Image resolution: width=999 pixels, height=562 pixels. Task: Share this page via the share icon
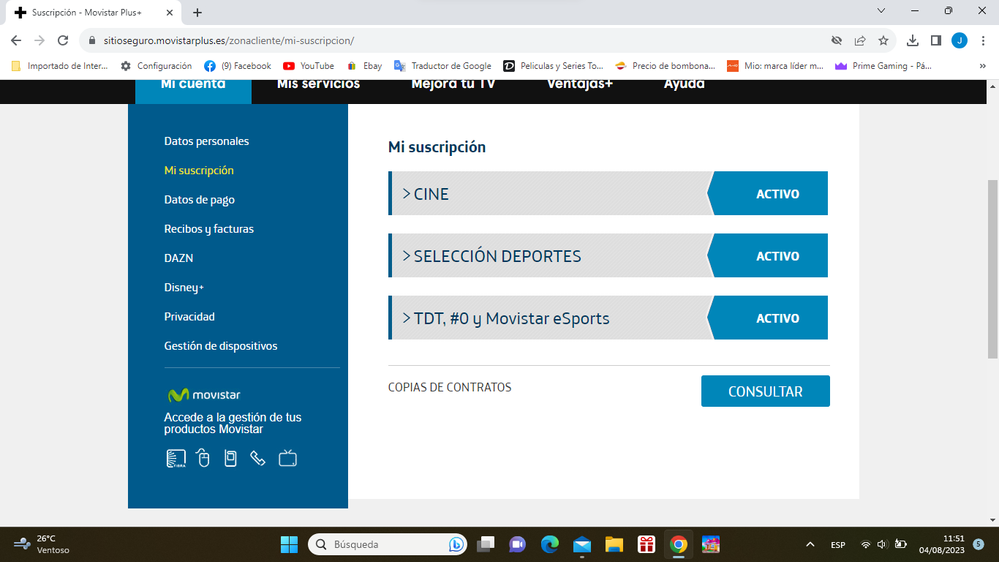click(860, 40)
